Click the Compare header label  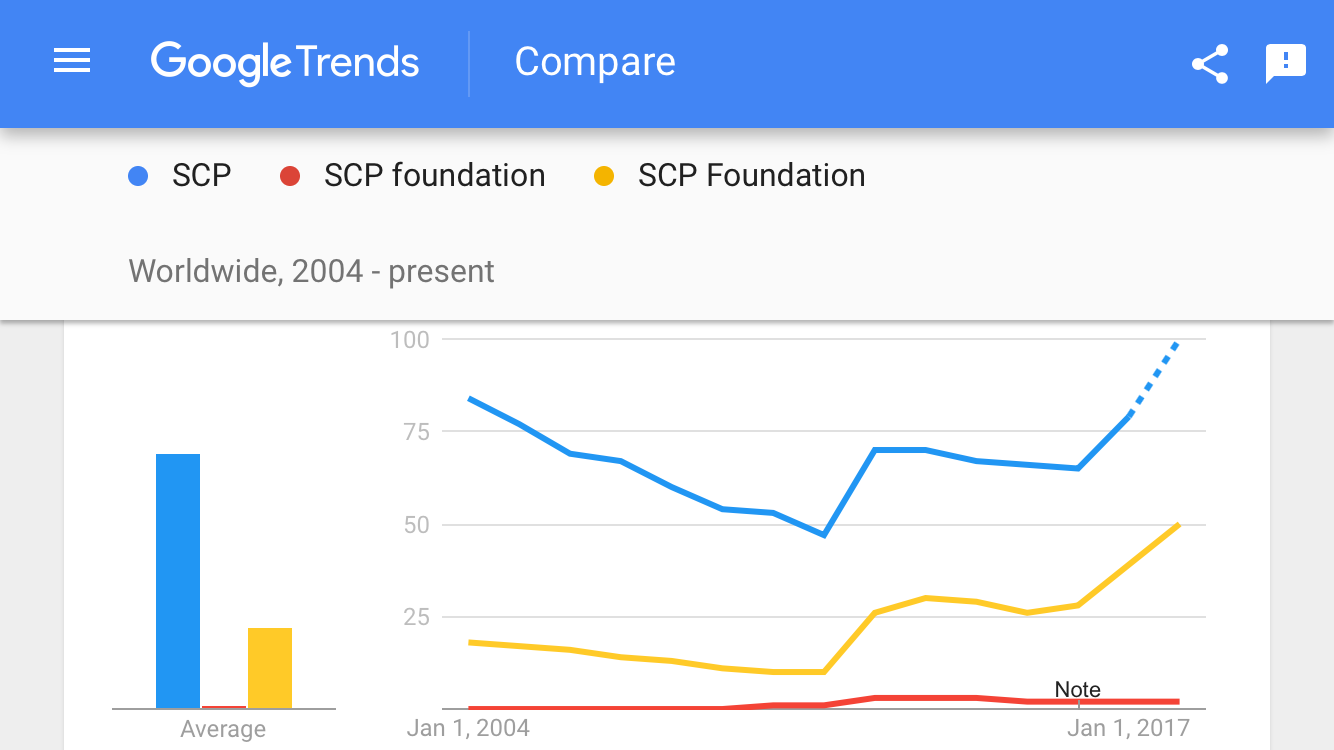point(595,62)
